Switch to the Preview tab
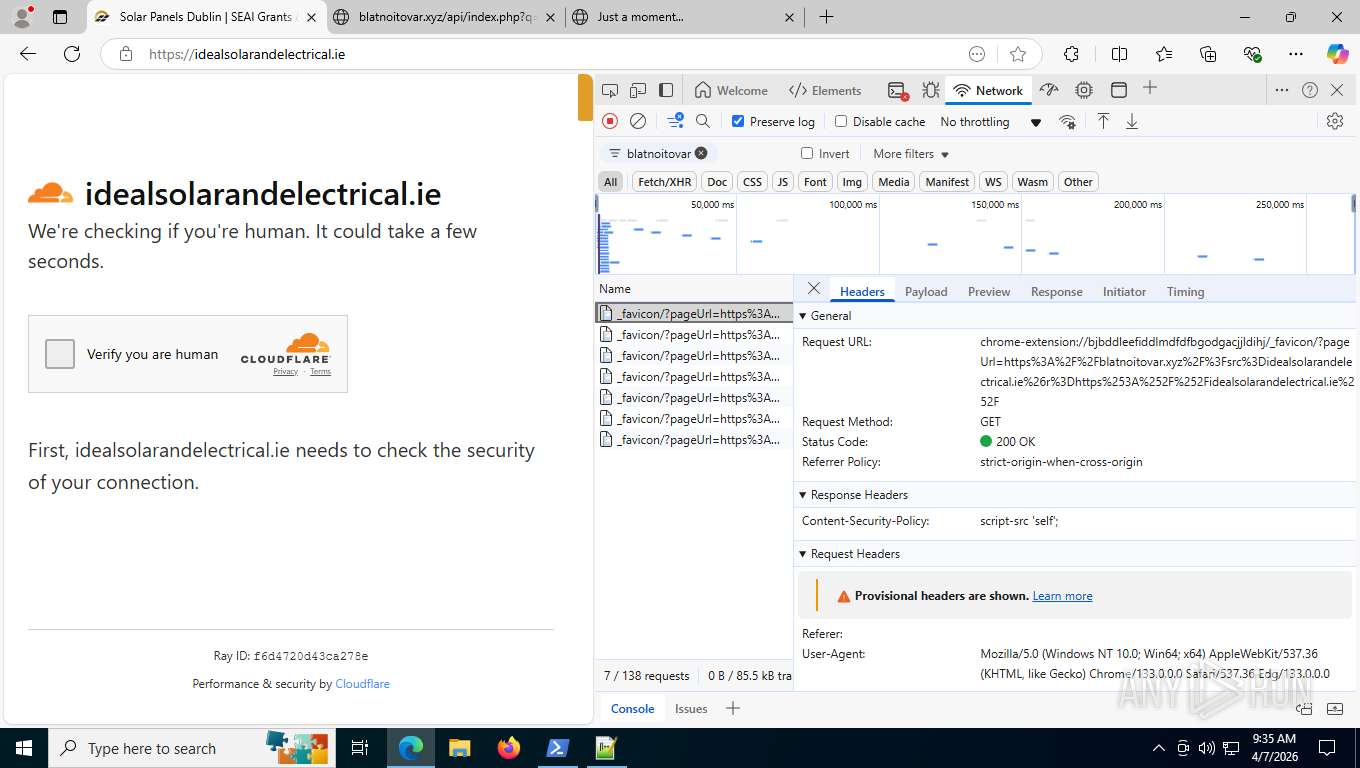 (x=989, y=291)
